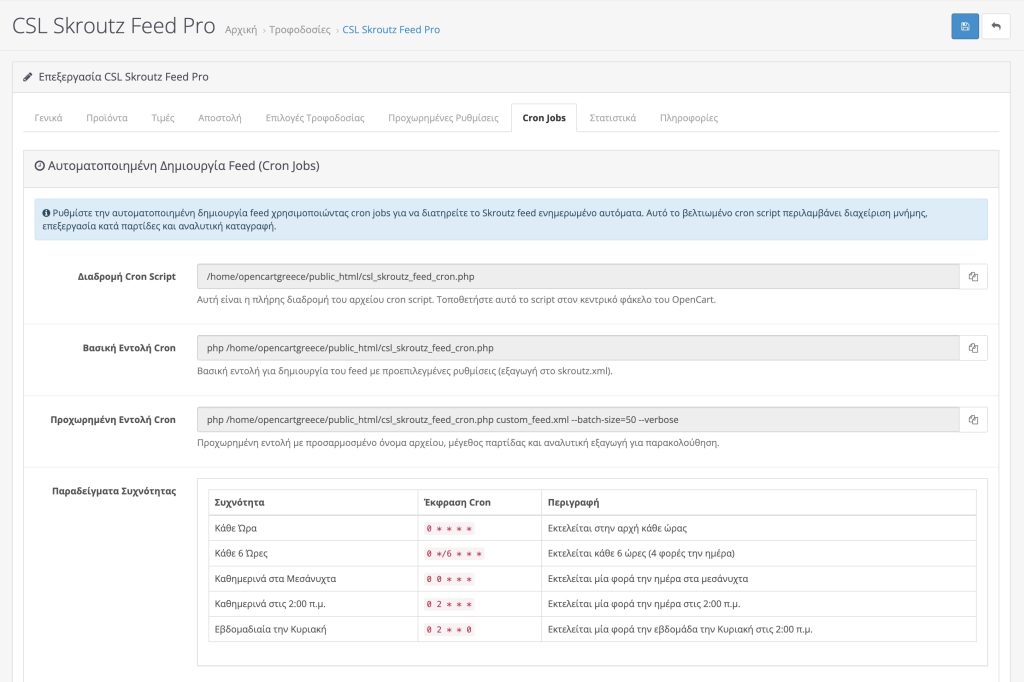Click 'Εβδομαδιαία την Κυριακή' table cell
This screenshot has height=682, width=1024.
tap(313, 629)
